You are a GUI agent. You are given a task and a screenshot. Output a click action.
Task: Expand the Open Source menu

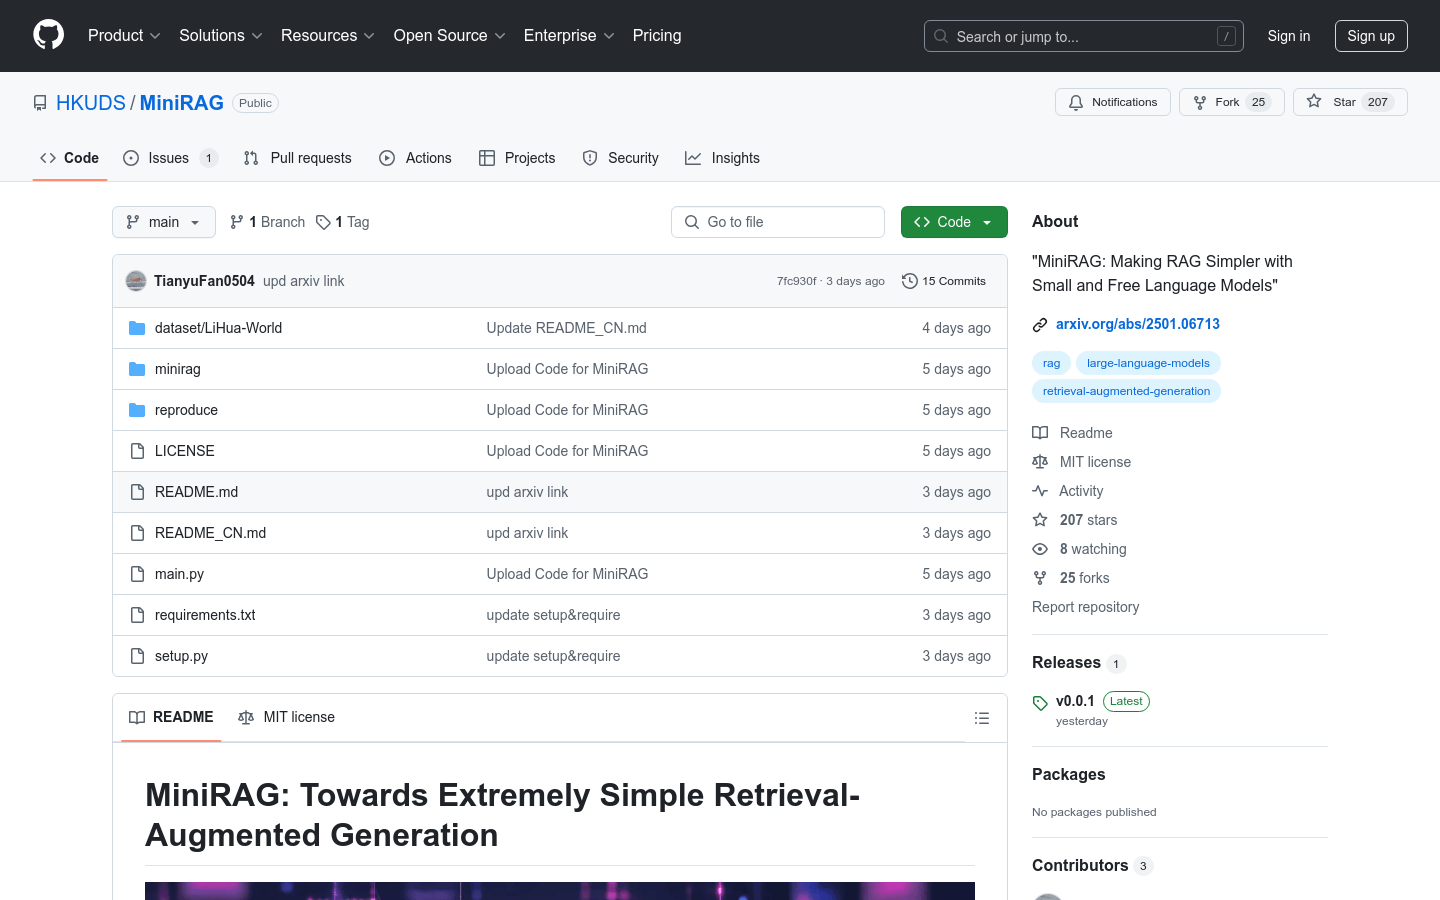[450, 36]
